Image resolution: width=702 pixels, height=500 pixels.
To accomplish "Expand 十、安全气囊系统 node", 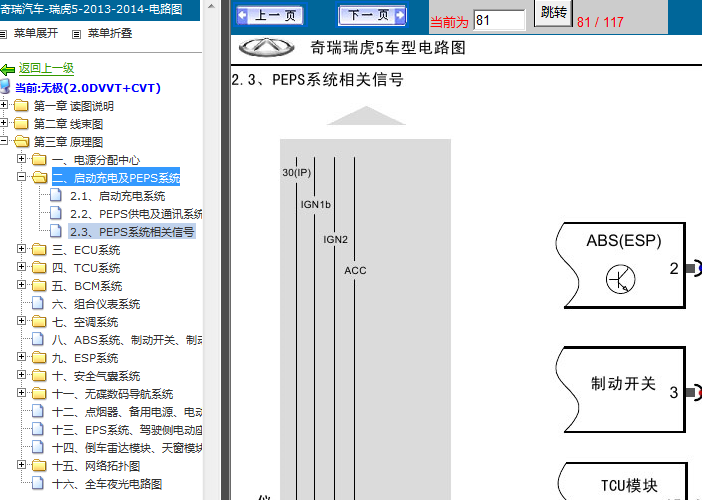I will (21, 374).
